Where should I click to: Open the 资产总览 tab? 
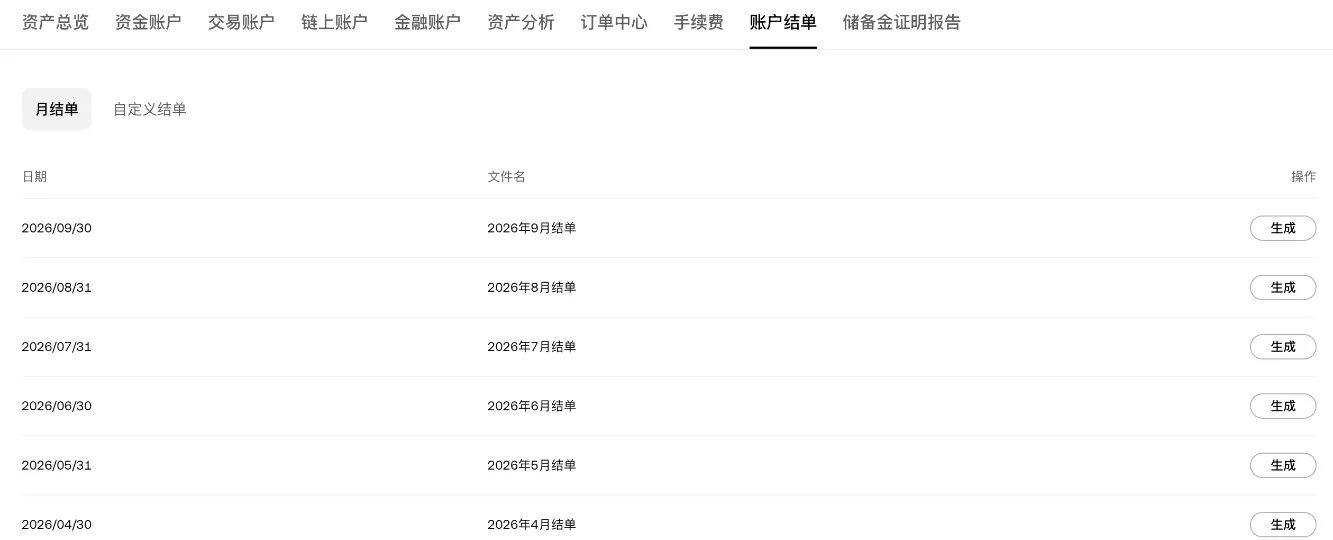(x=55, y=22)
